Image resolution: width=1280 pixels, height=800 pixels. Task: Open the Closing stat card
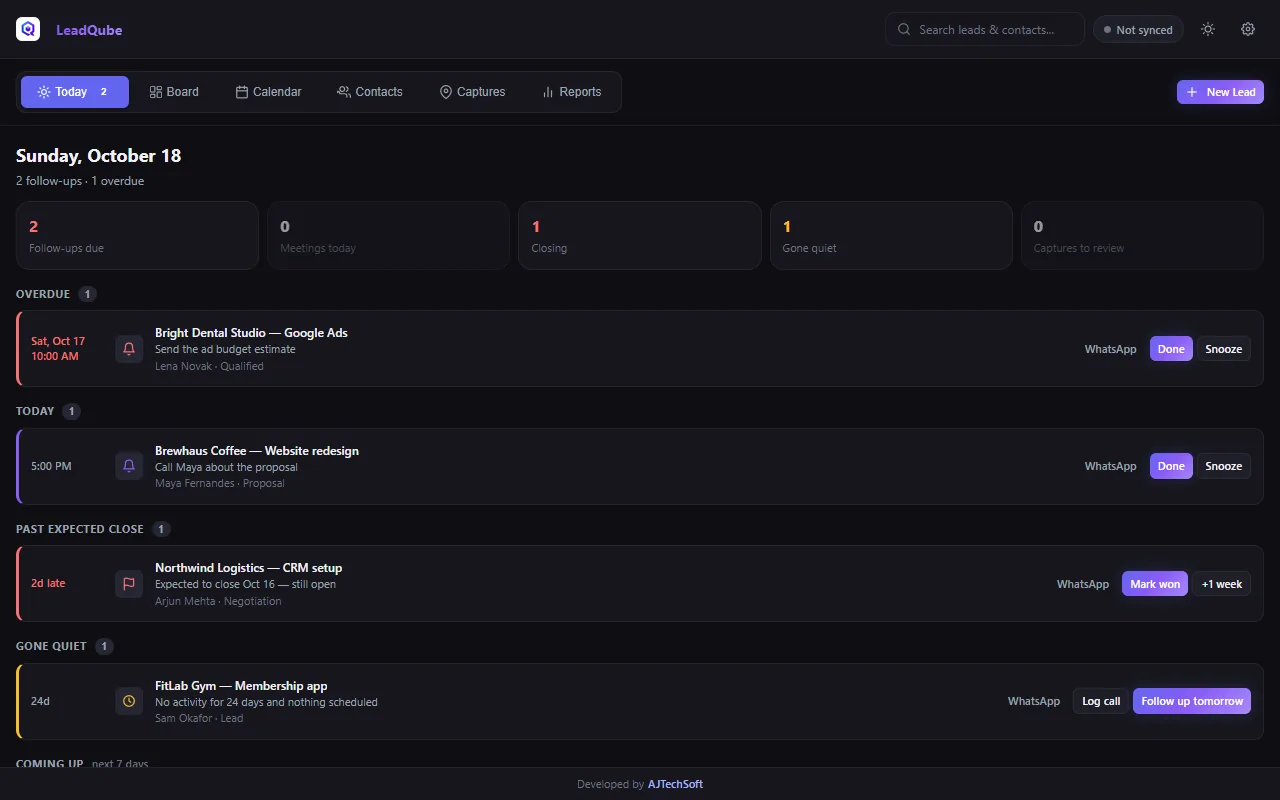[x=640, y=236]
